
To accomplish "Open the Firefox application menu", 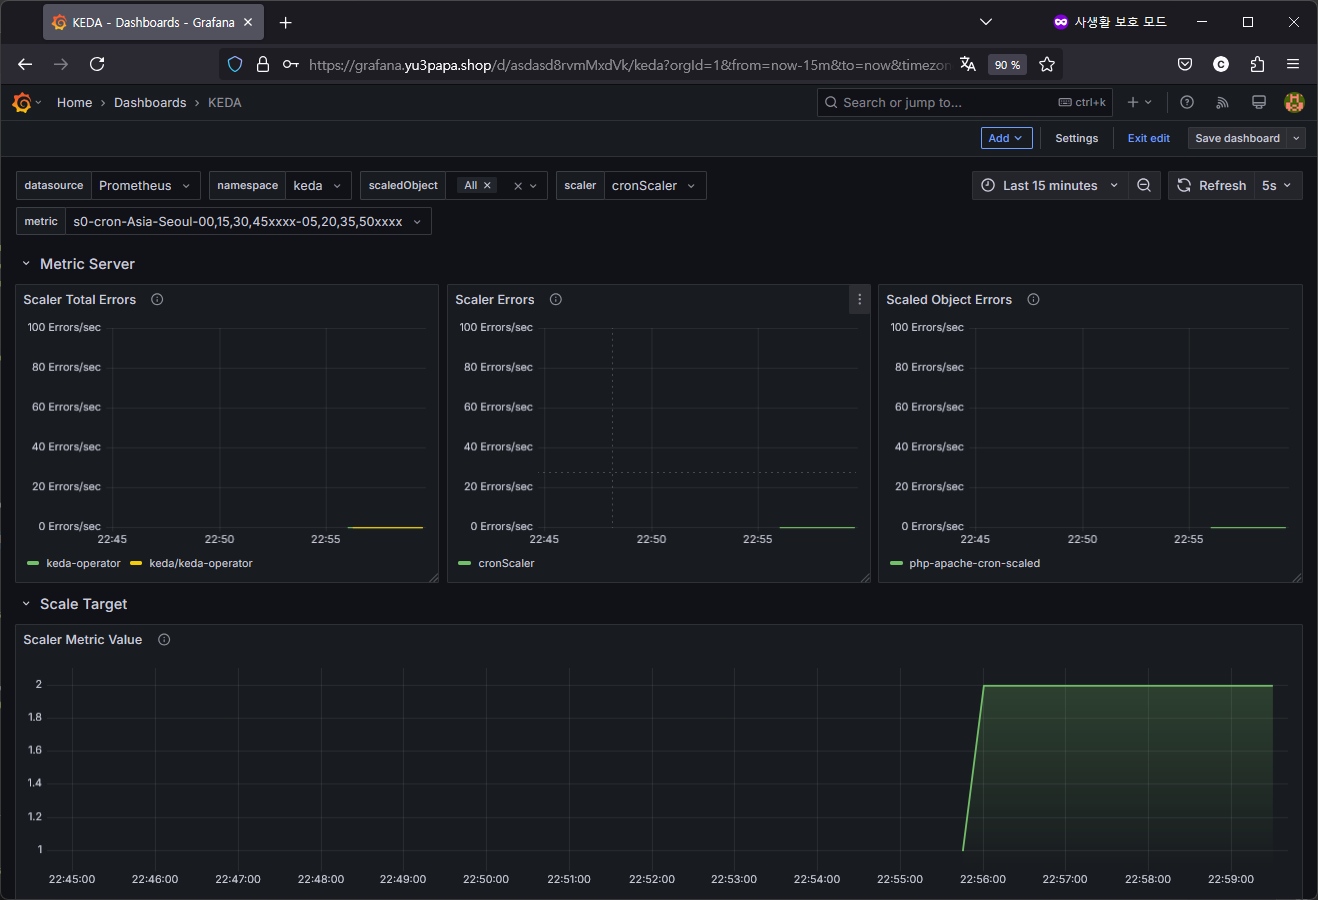I will point(1293,64).
